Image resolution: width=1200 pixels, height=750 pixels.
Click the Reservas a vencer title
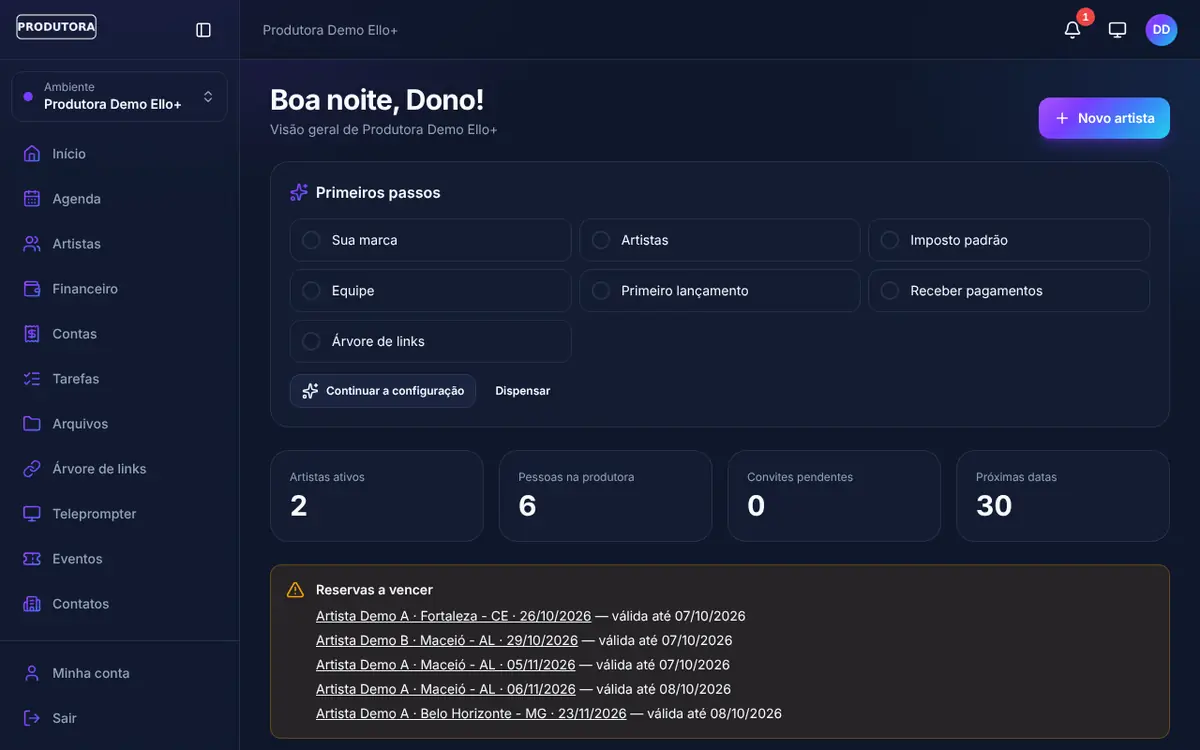point(374,590)
